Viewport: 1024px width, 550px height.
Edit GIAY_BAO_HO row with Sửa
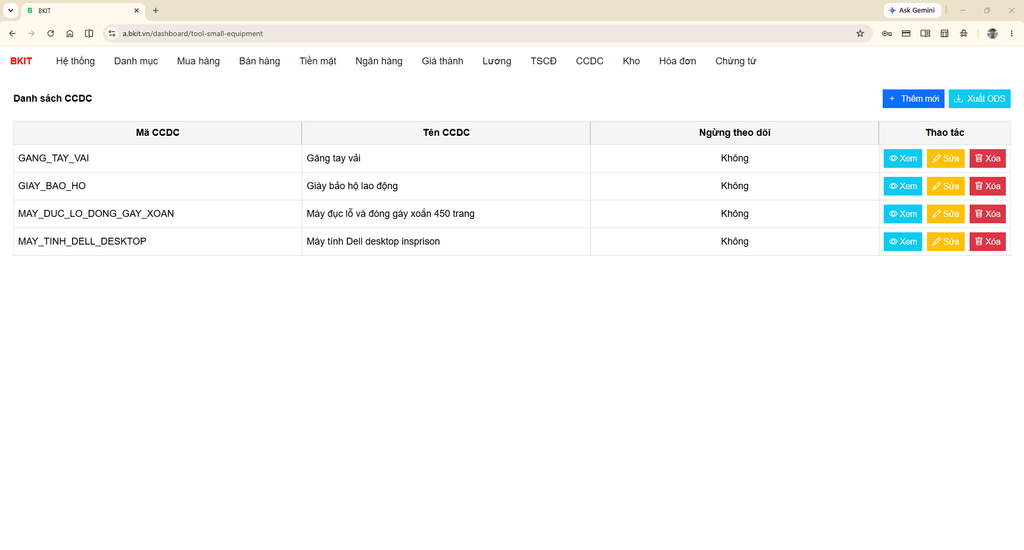[946, 186]
